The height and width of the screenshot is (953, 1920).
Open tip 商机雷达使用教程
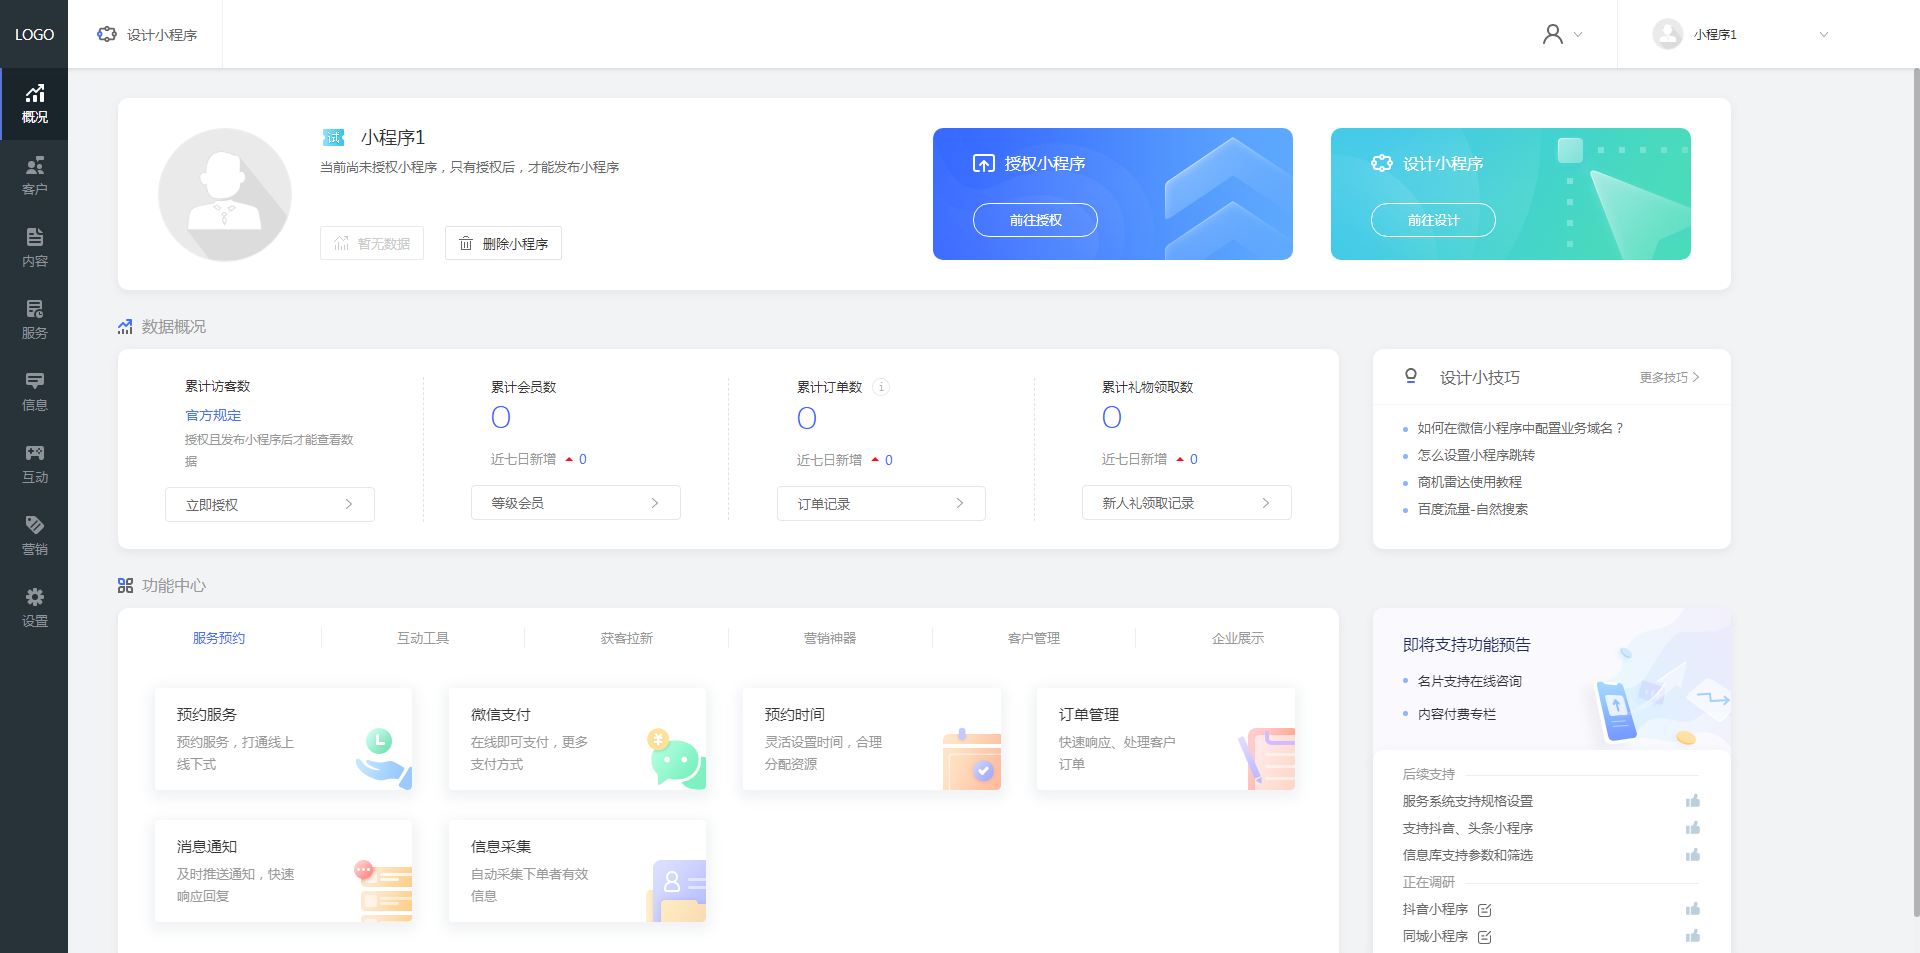pyautogui.click(x=1470, y=482)
